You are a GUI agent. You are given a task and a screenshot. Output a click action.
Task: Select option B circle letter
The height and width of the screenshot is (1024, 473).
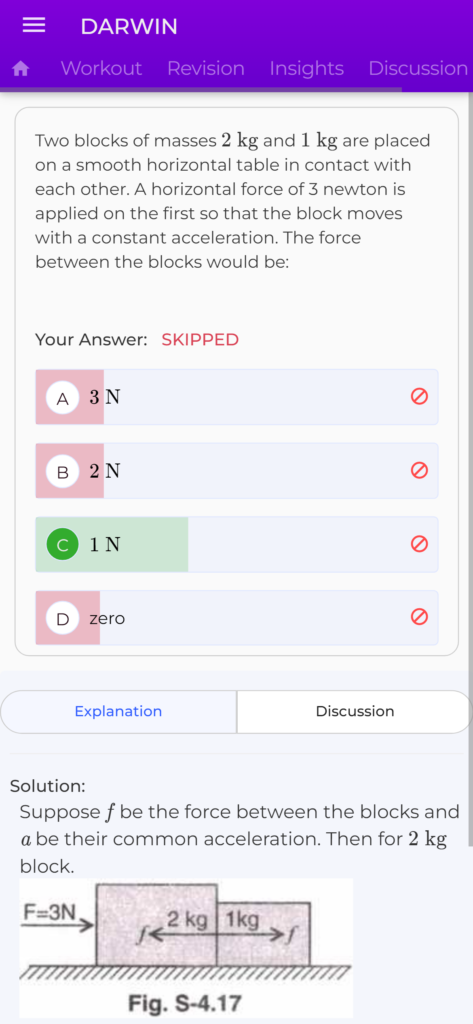click(63, 472)
